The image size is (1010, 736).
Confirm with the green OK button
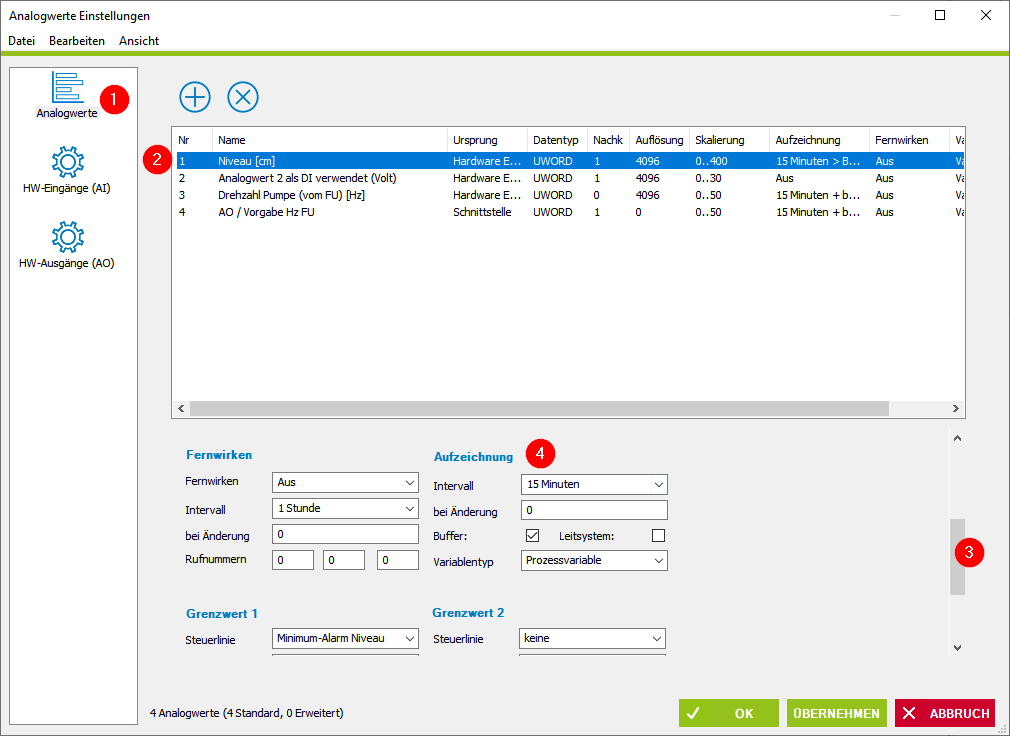pyautogui.click(x=729, y=713)
